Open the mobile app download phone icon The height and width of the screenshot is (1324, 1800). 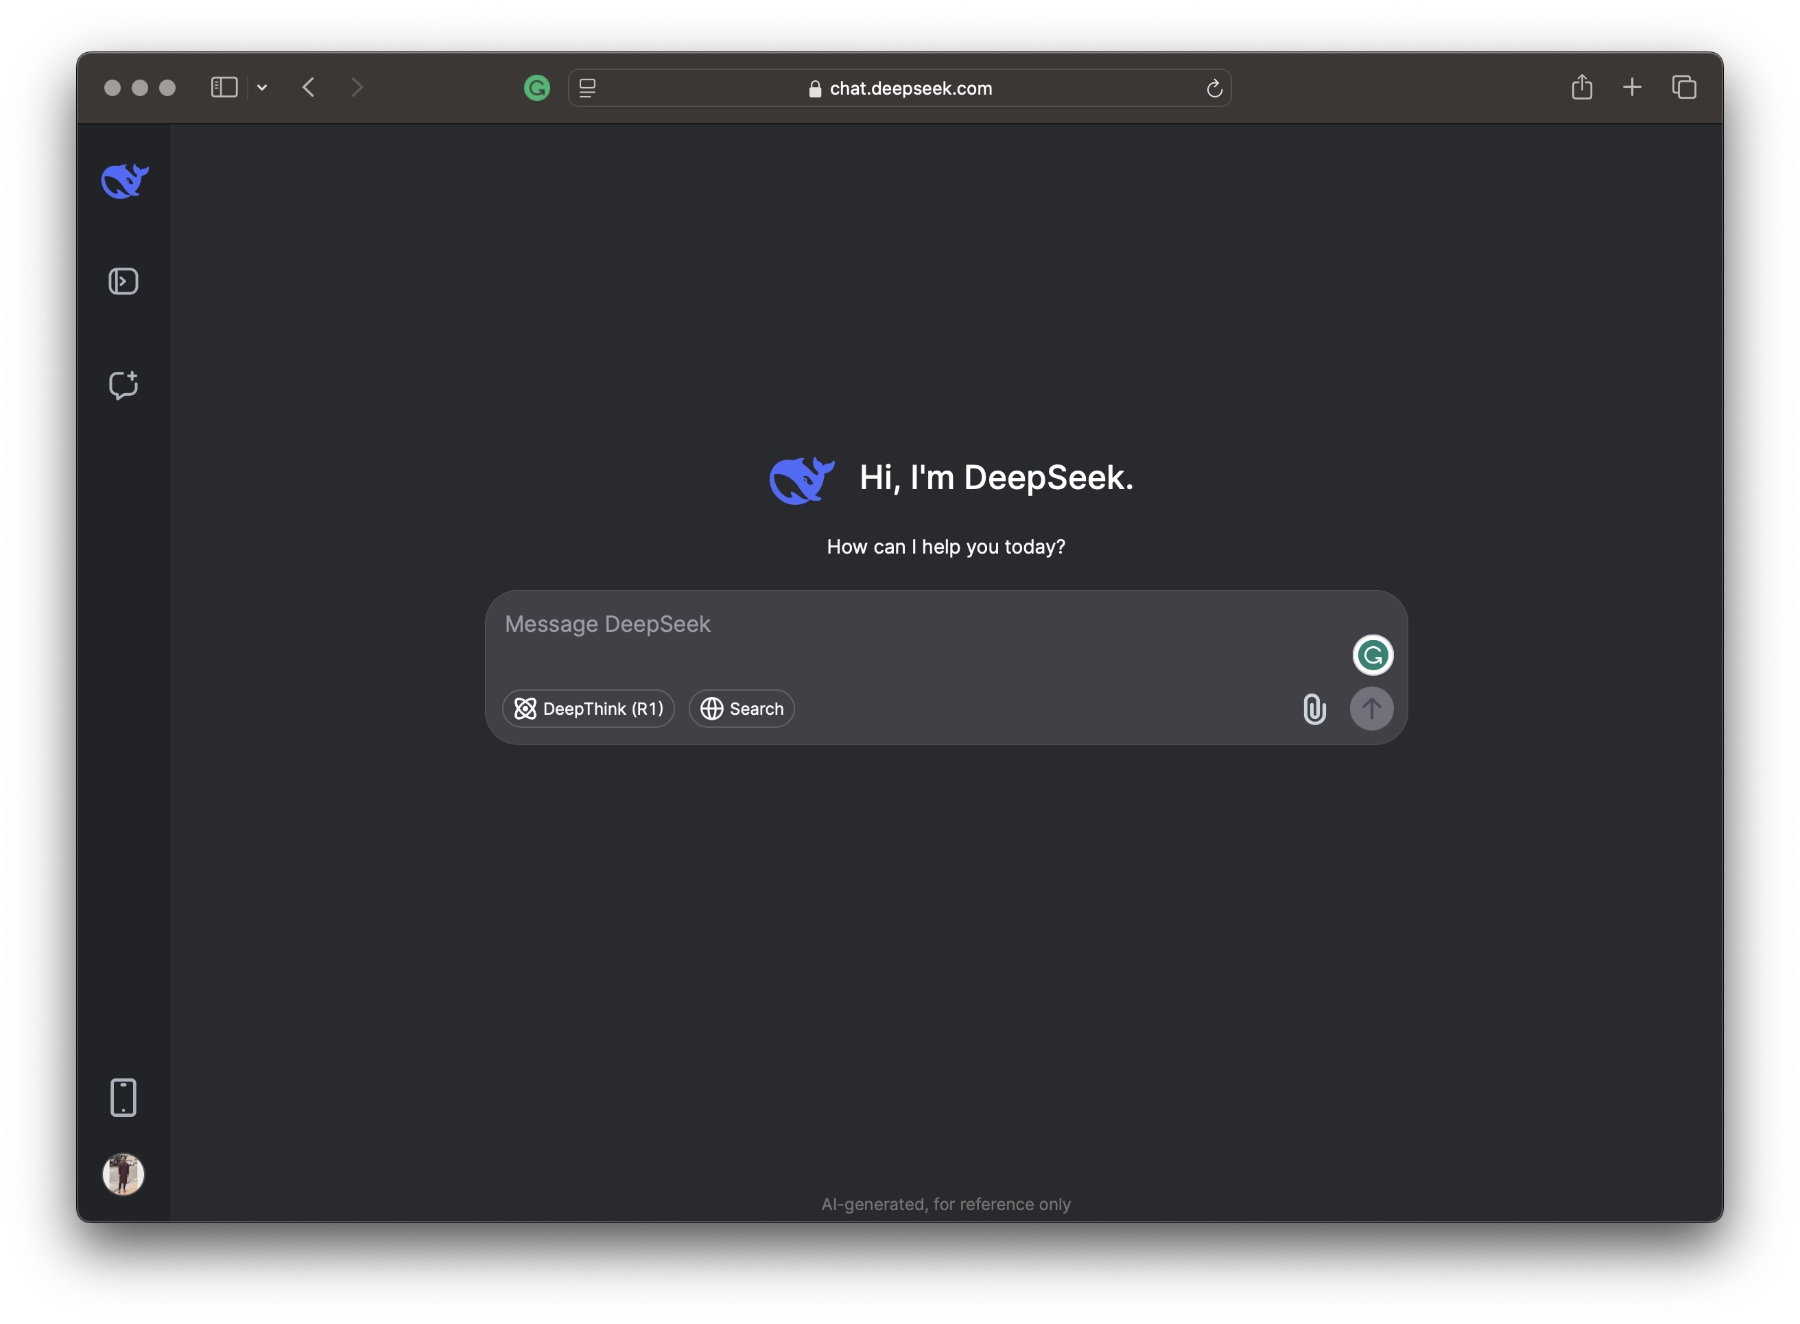coord(123,1097)
